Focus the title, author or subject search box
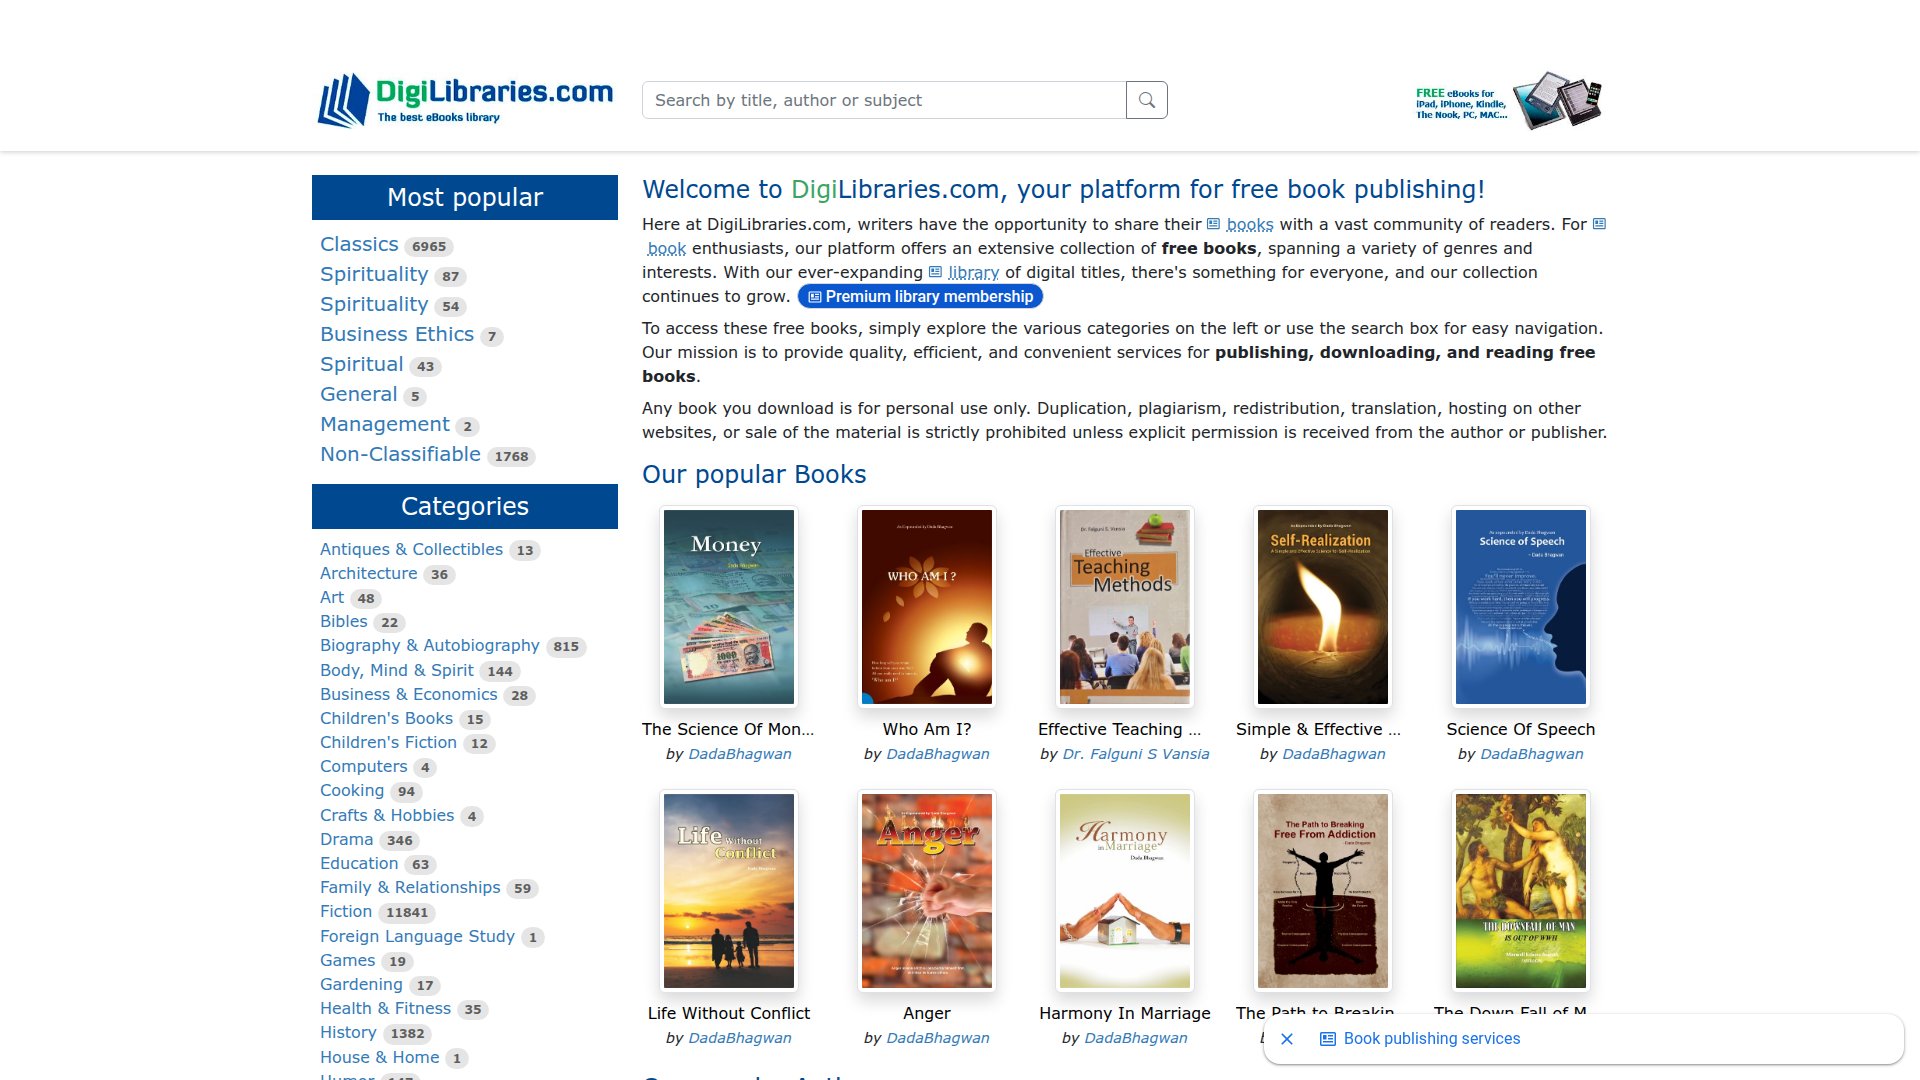 [x=884, y=100]
